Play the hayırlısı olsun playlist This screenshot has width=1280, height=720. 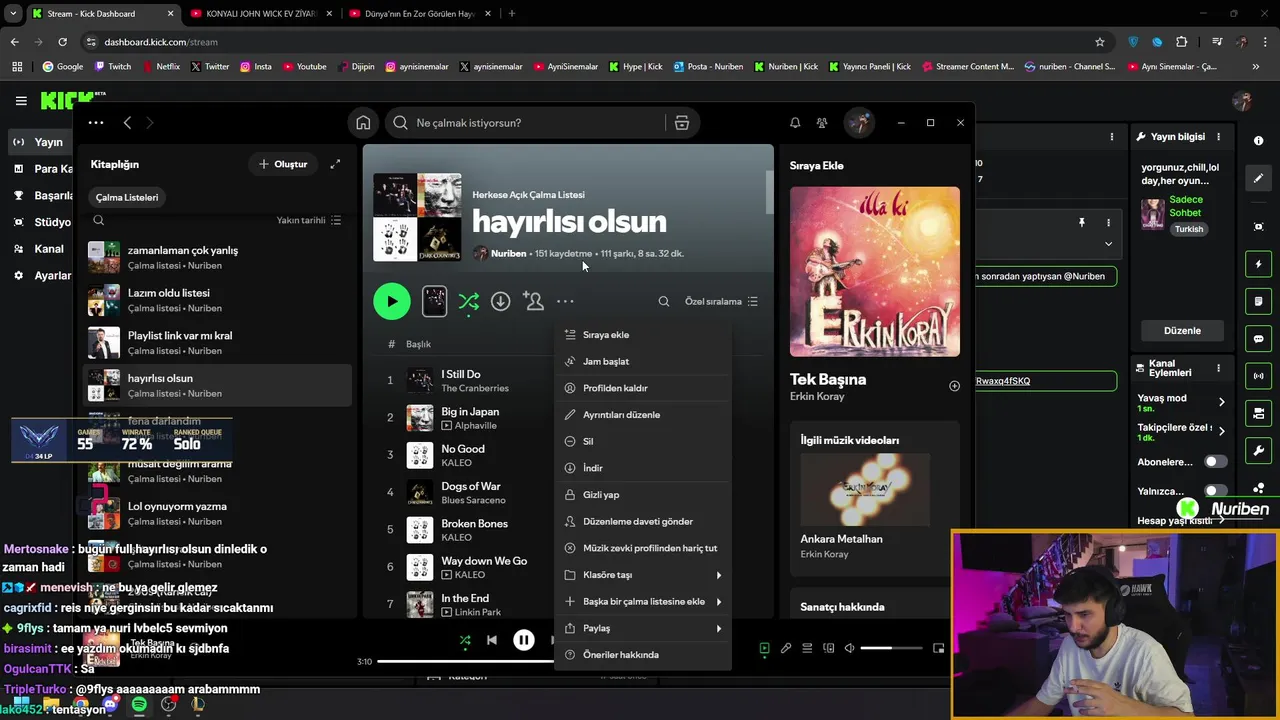point(392,301)
